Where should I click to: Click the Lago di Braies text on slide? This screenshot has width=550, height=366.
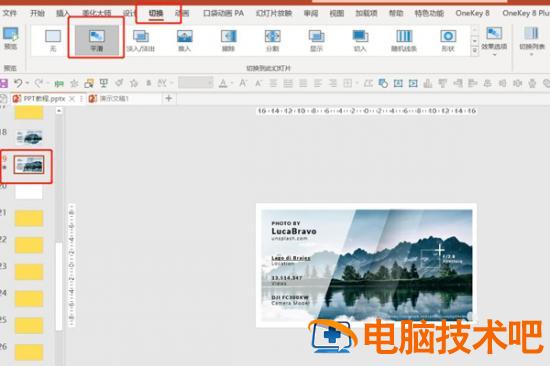[291, 258]
